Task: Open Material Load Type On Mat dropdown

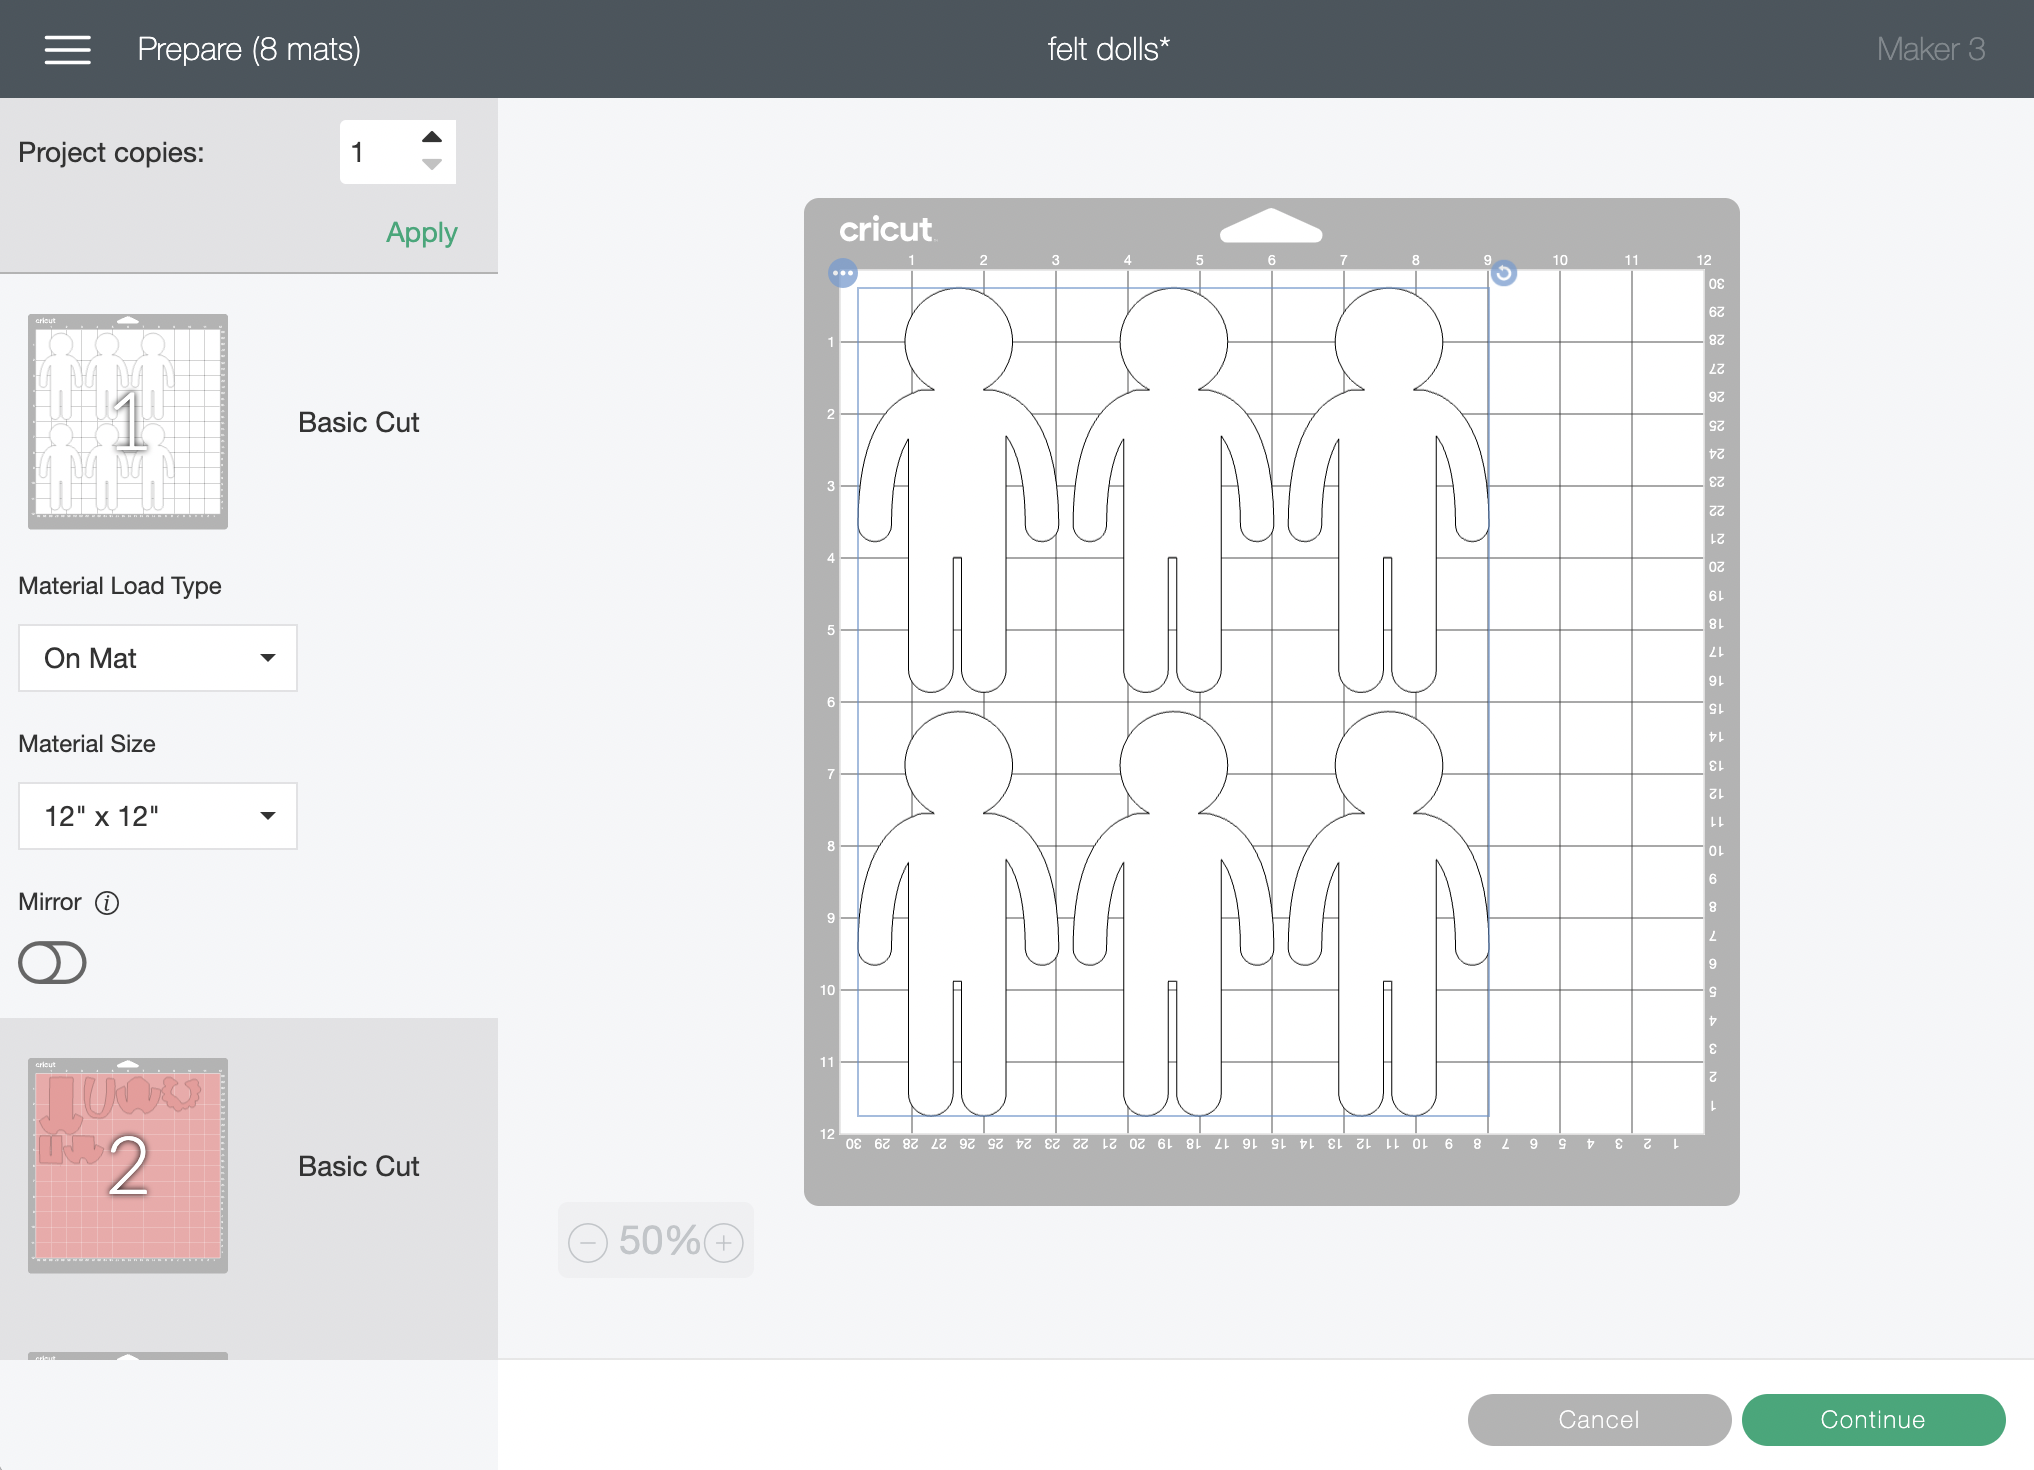Action: [158, 658]
